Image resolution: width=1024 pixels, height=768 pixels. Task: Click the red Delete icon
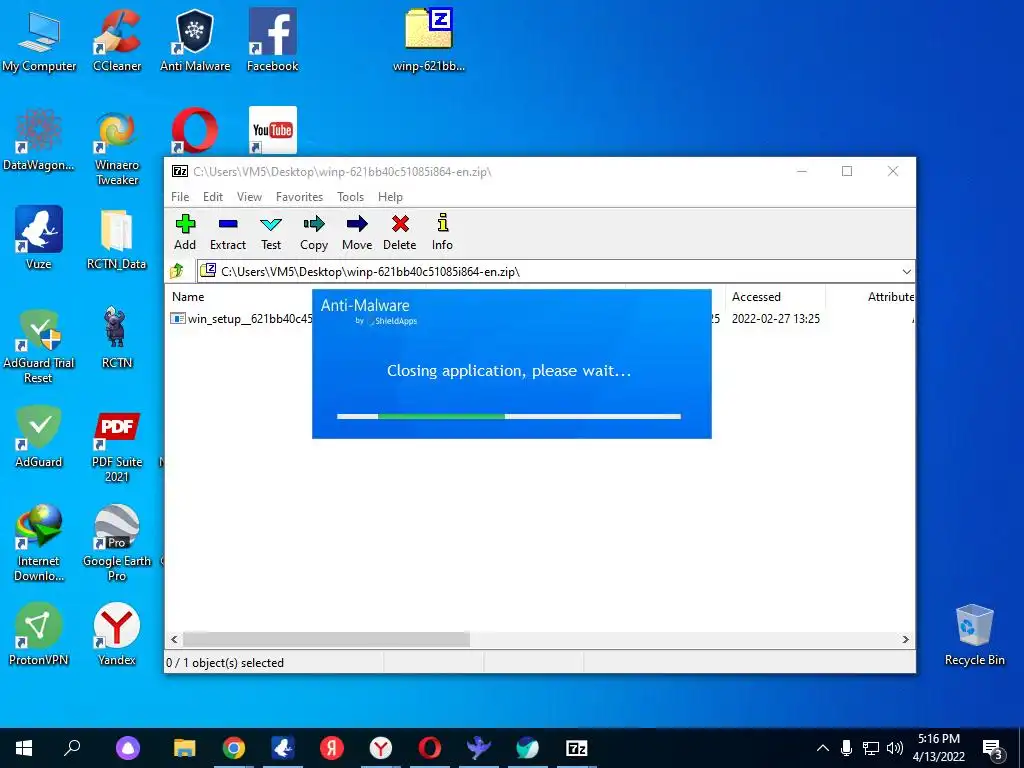[x=400, y=232]
